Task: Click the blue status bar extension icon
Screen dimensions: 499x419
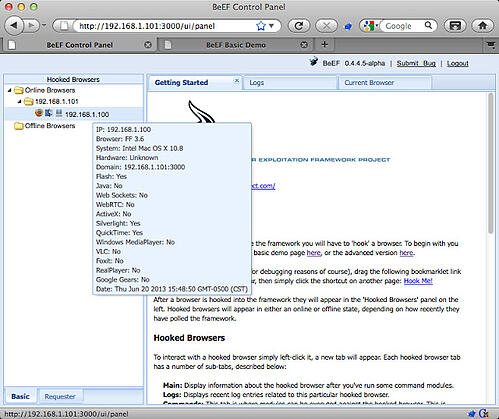Action: click(x=472, y=414)
